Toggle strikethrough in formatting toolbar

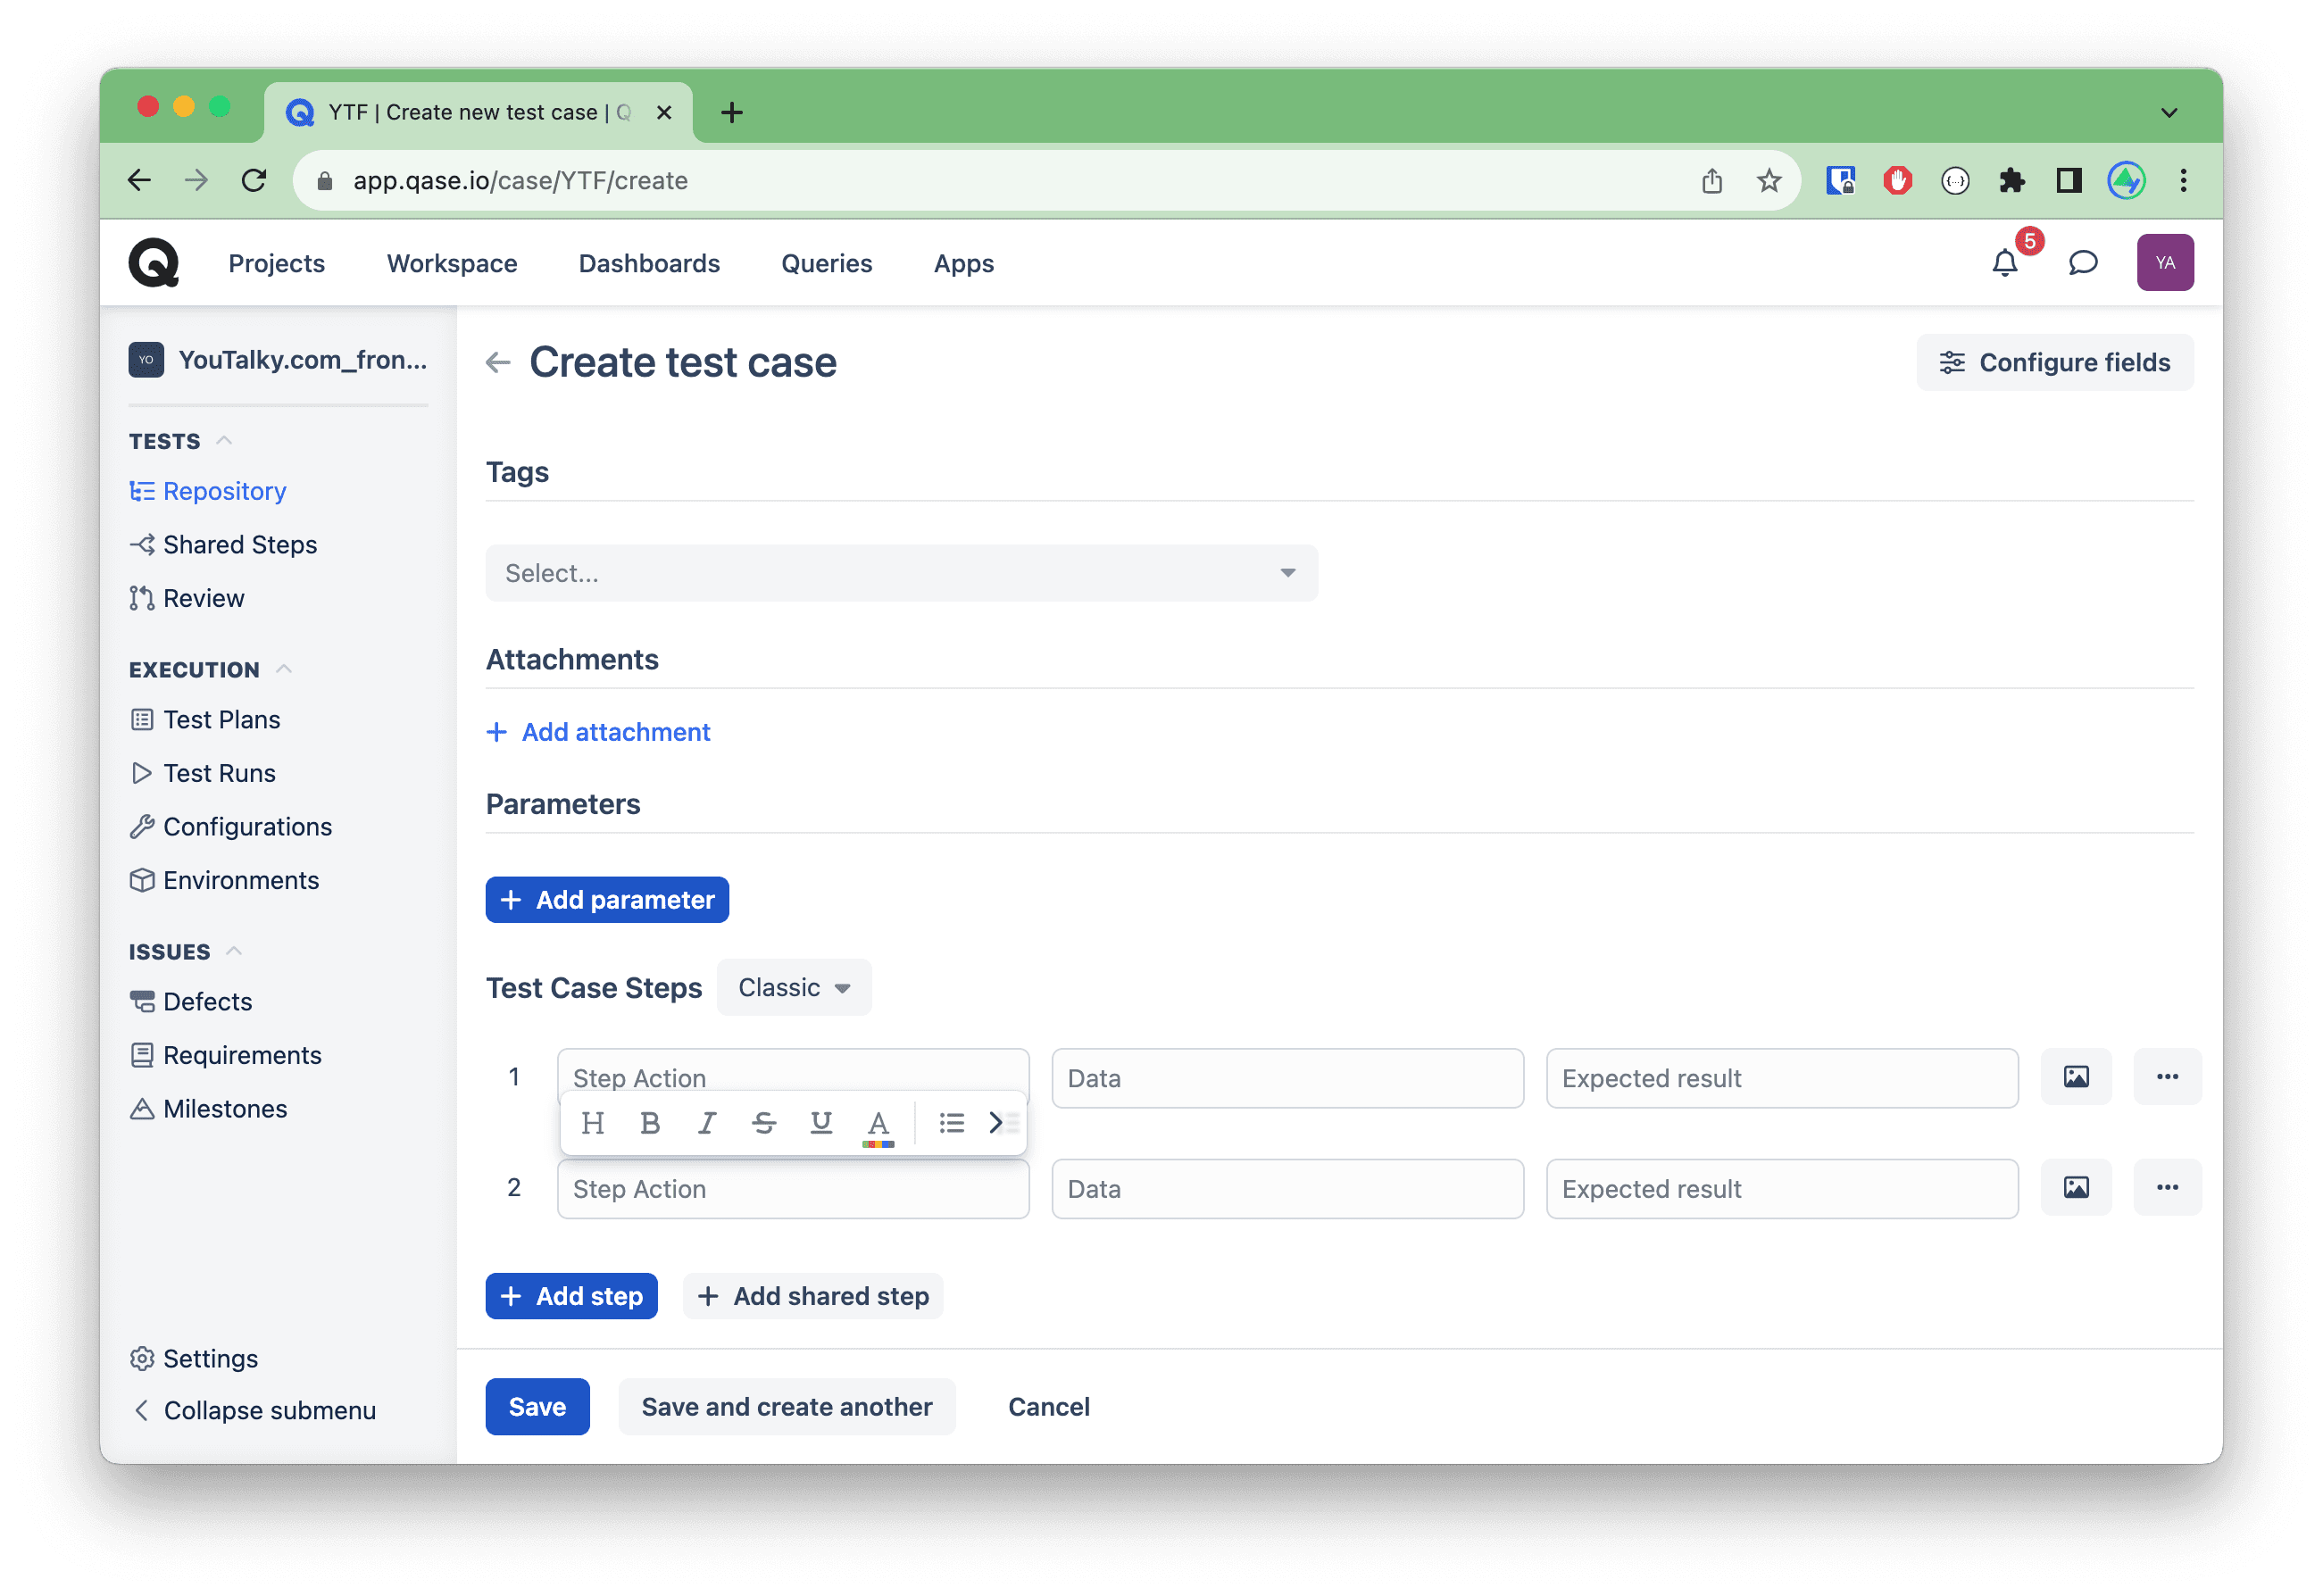[x=764, y=1123]
